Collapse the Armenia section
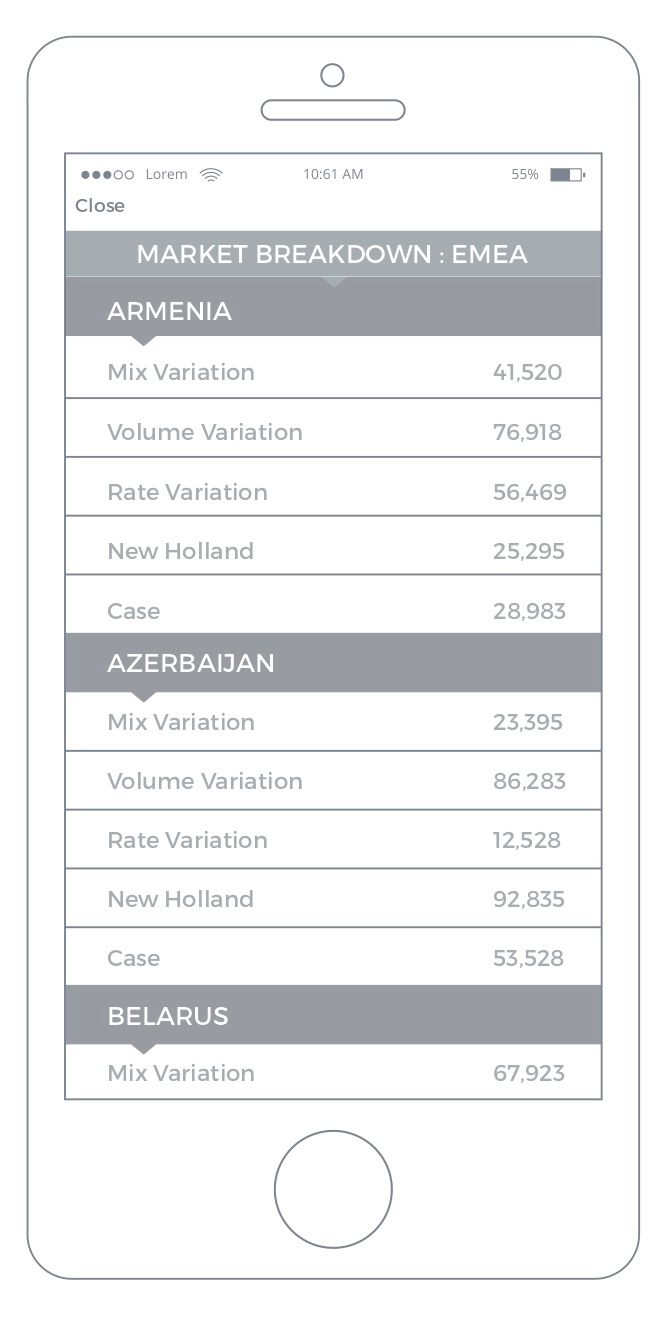The height and width of the screenshot is (1320, 666). (x=333, y=311)
